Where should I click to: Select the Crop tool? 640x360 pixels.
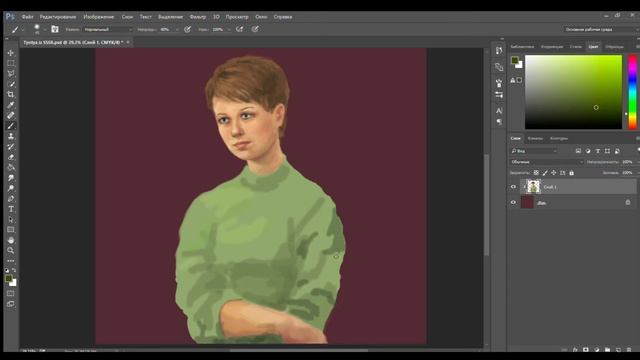coord(11,94)
